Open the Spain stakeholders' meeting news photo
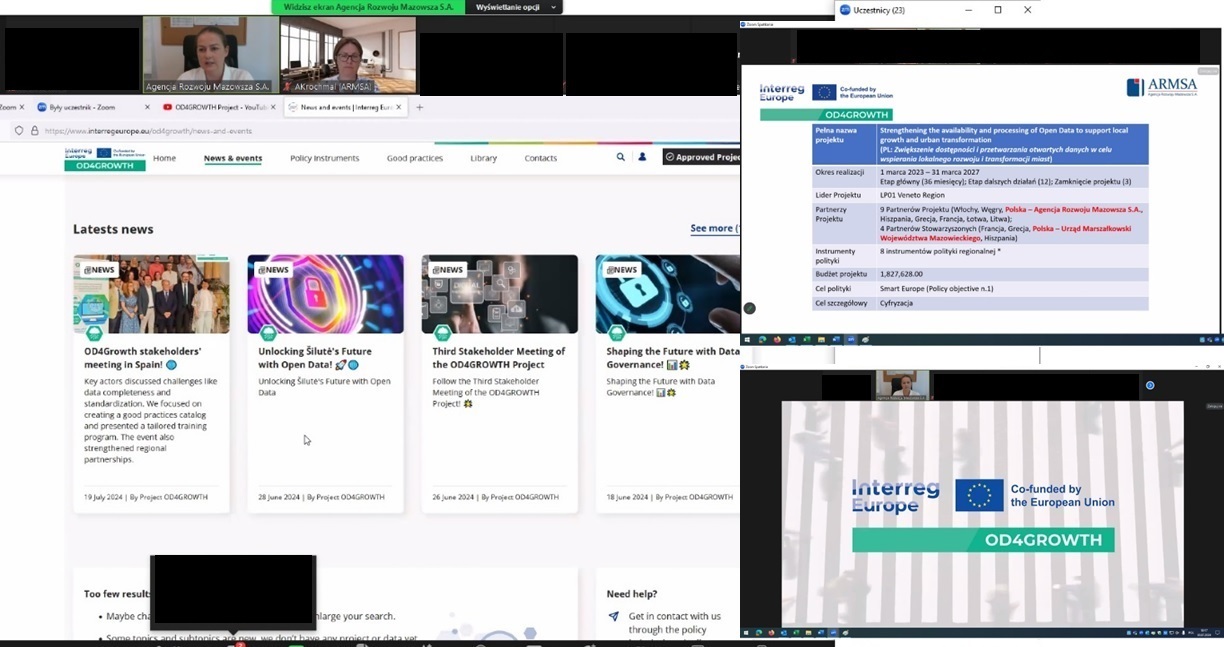This screenshot has height=647, width=1224. point(151,294)
